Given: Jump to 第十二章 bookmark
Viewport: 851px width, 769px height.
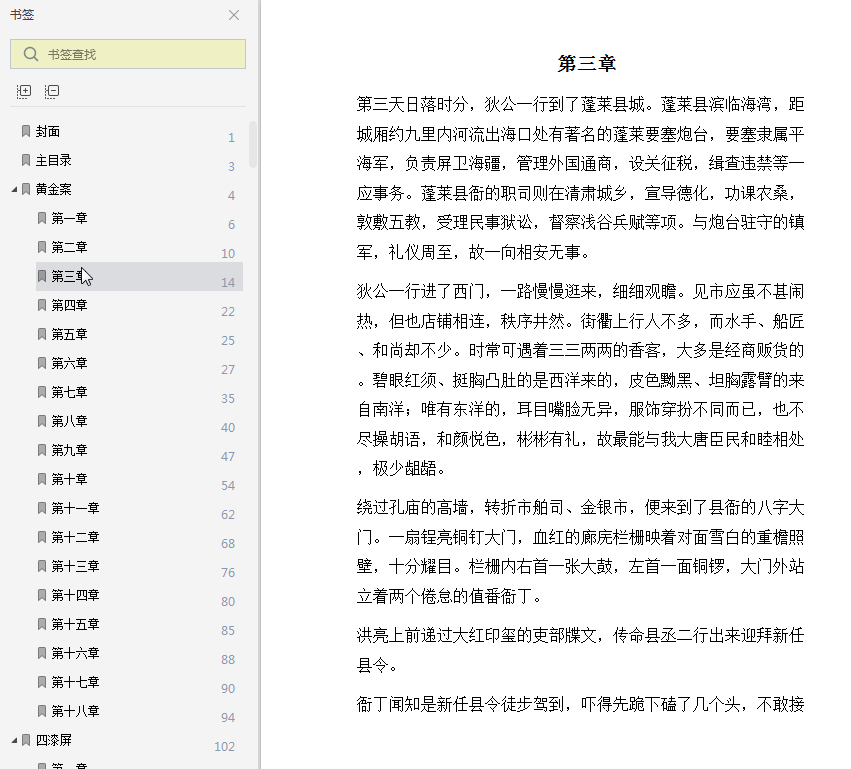Looking at the screenshot, I should [x=75, y=537].
